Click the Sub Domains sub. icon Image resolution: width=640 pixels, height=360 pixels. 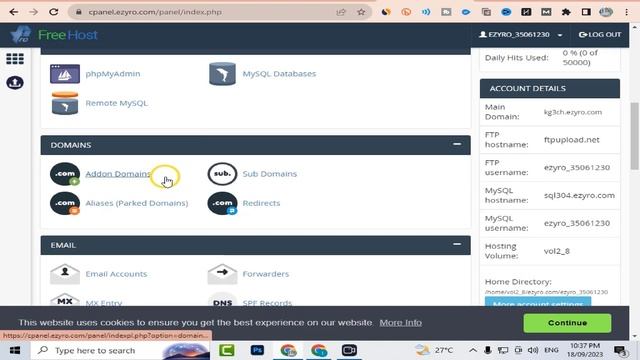(222, 174)
